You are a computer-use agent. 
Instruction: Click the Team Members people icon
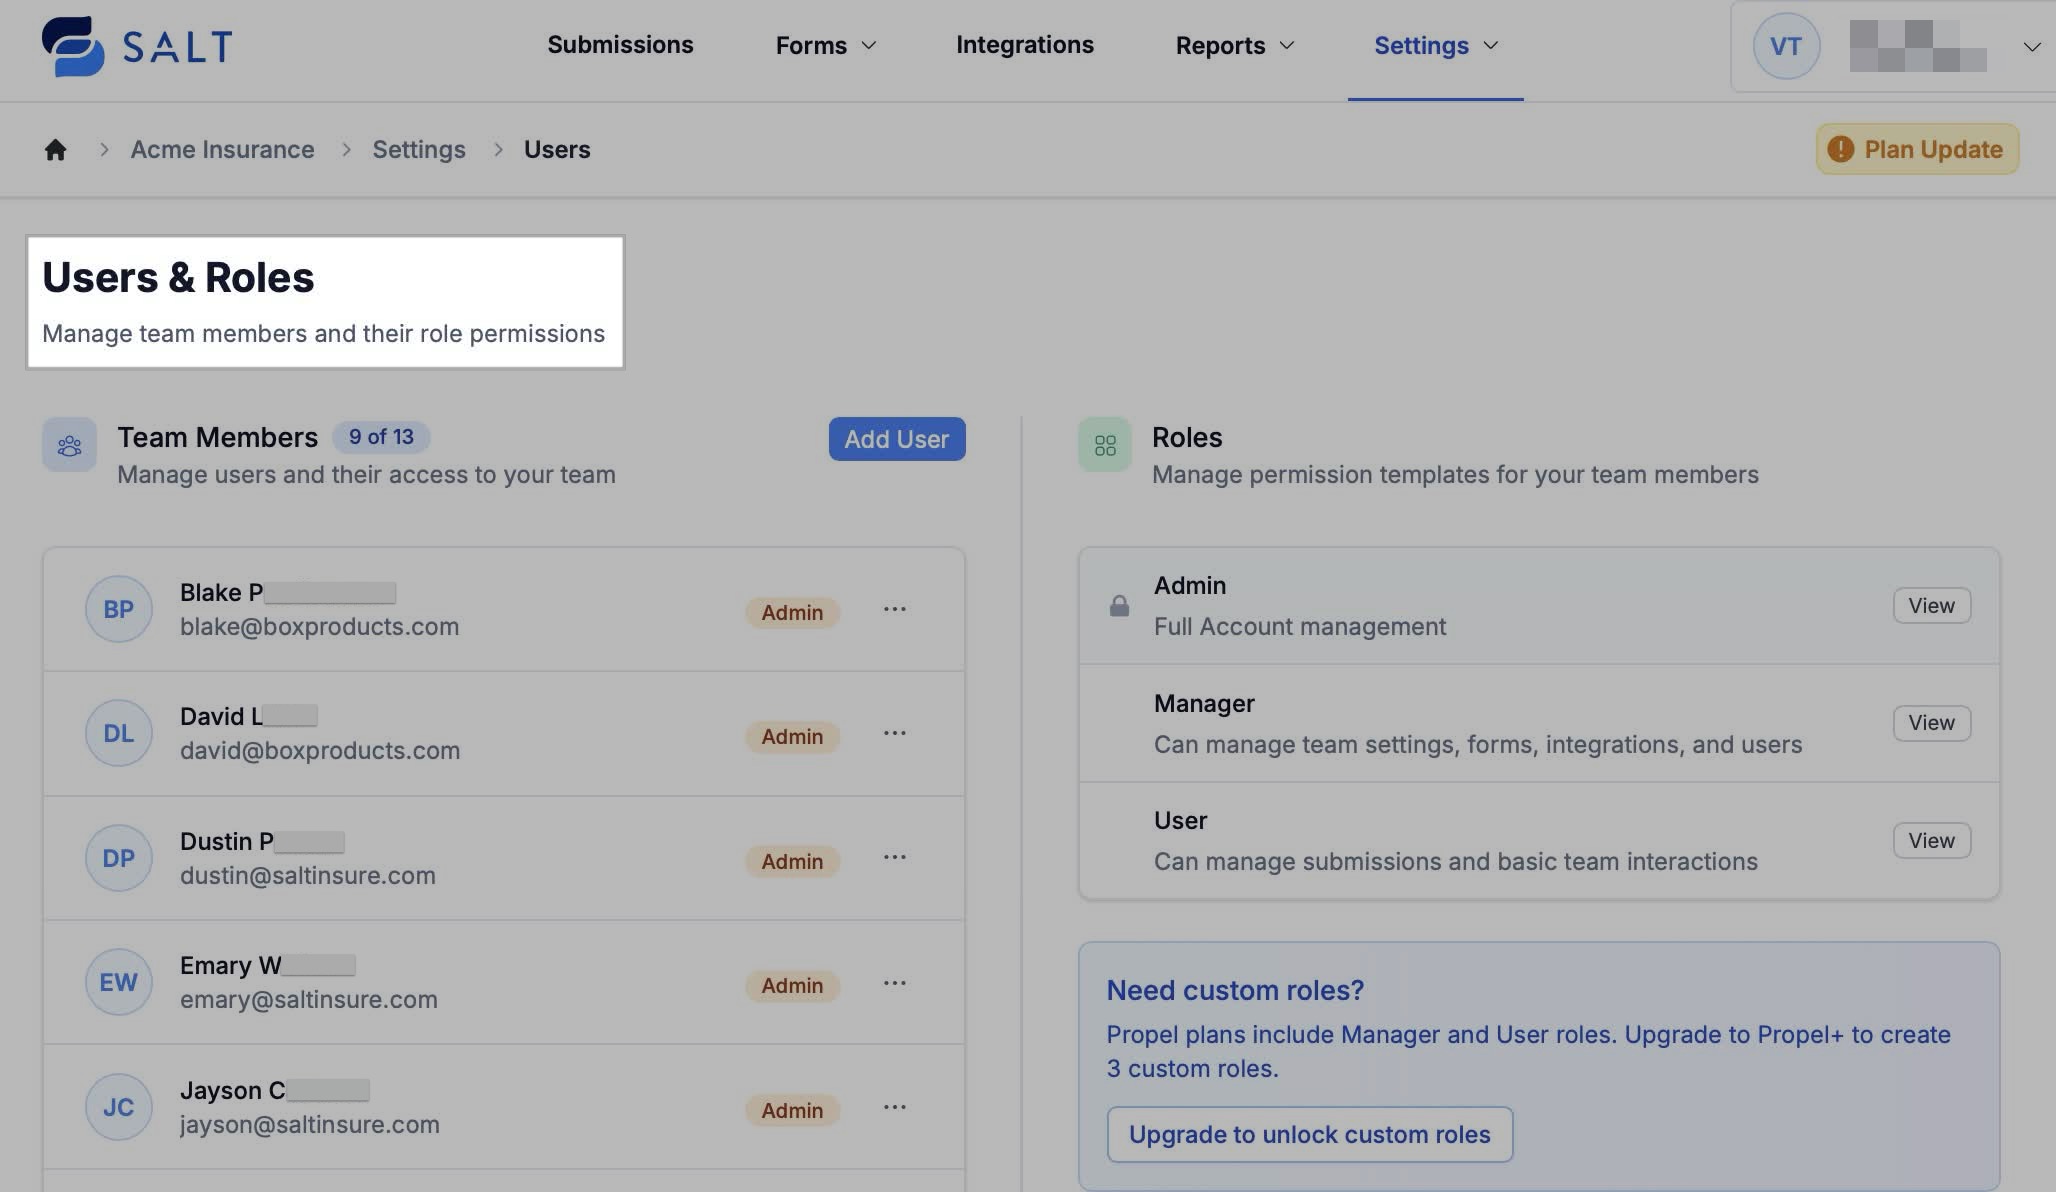69,445
